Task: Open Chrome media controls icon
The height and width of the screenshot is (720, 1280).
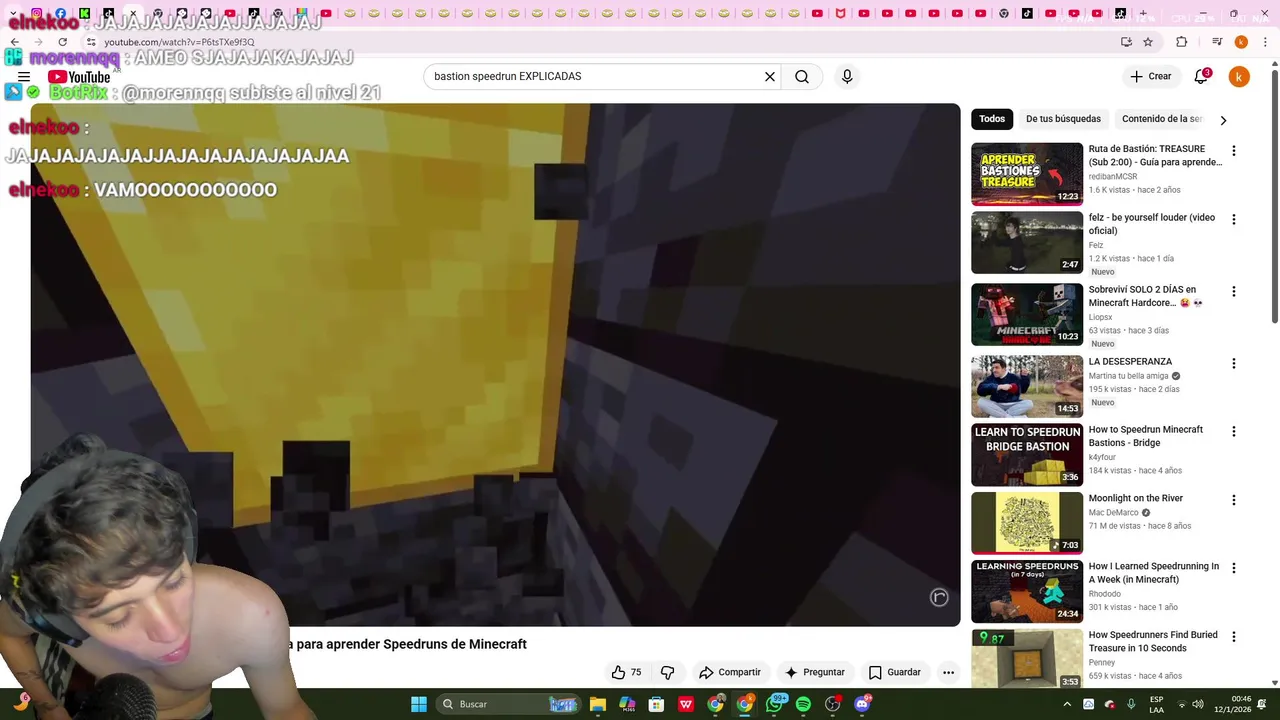Action: (1217, 42)
